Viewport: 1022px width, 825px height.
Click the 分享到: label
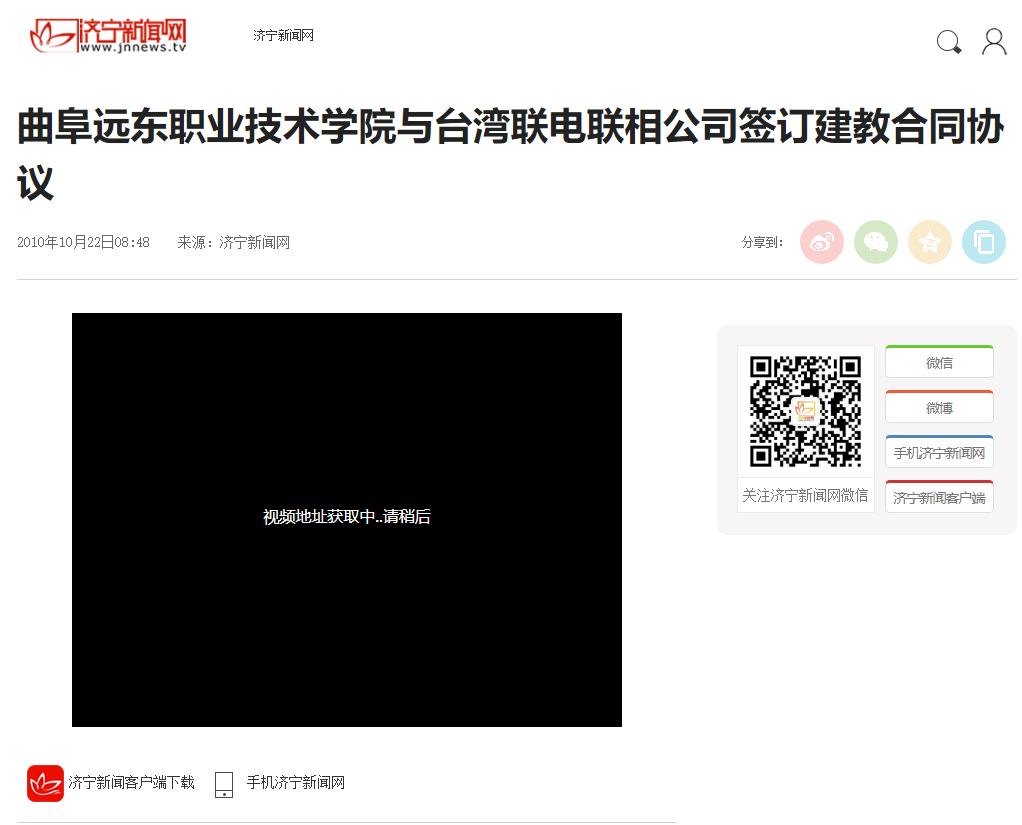pos(763,242)
